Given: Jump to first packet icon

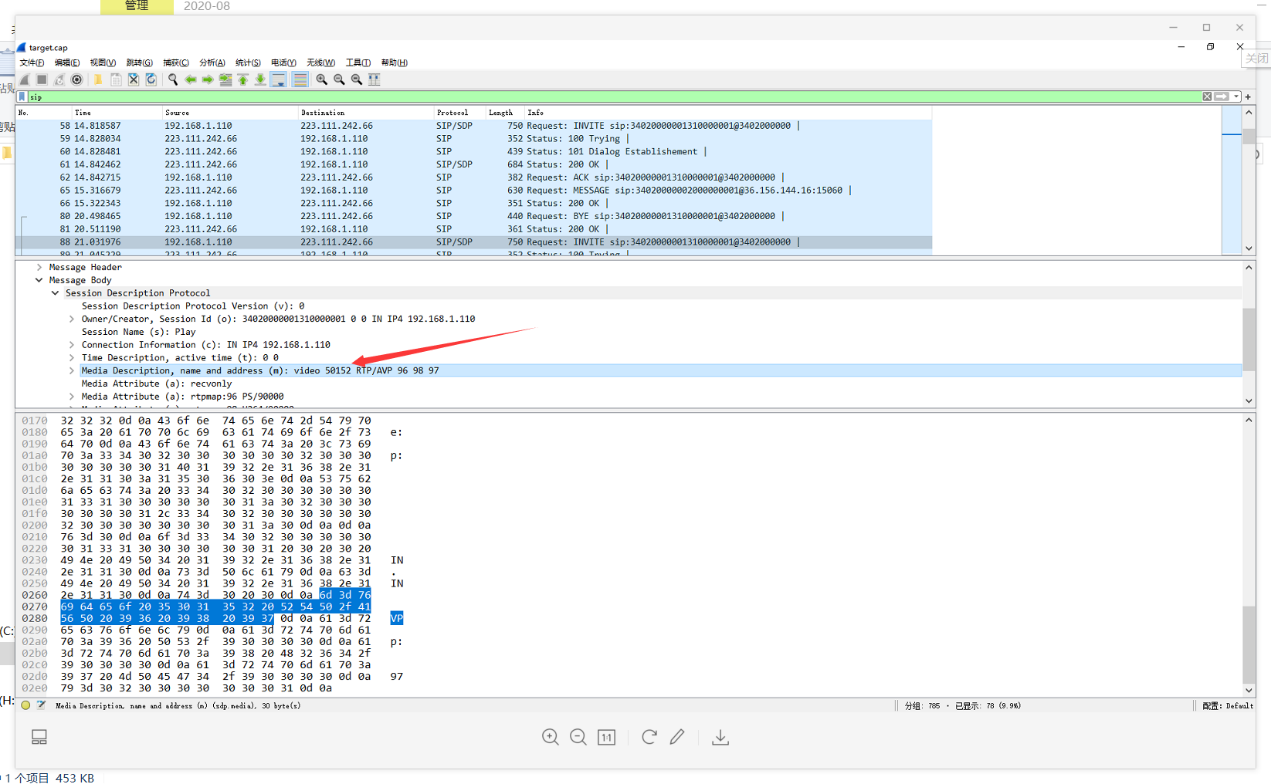Looking at the screenshot, I should click(x=242, y=79).
